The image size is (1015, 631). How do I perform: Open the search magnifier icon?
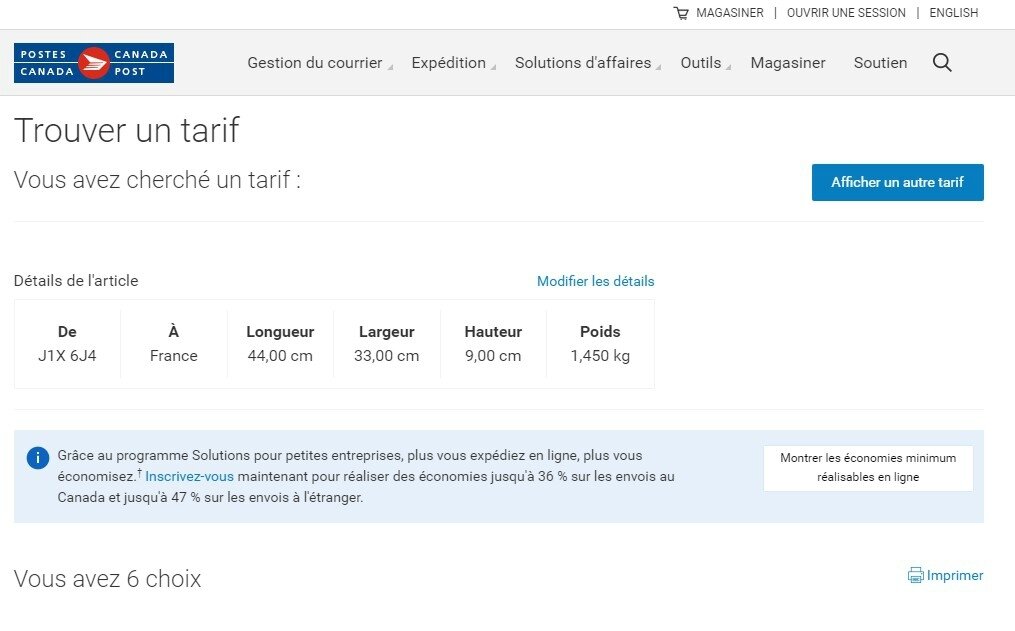(x=942, y=63)
